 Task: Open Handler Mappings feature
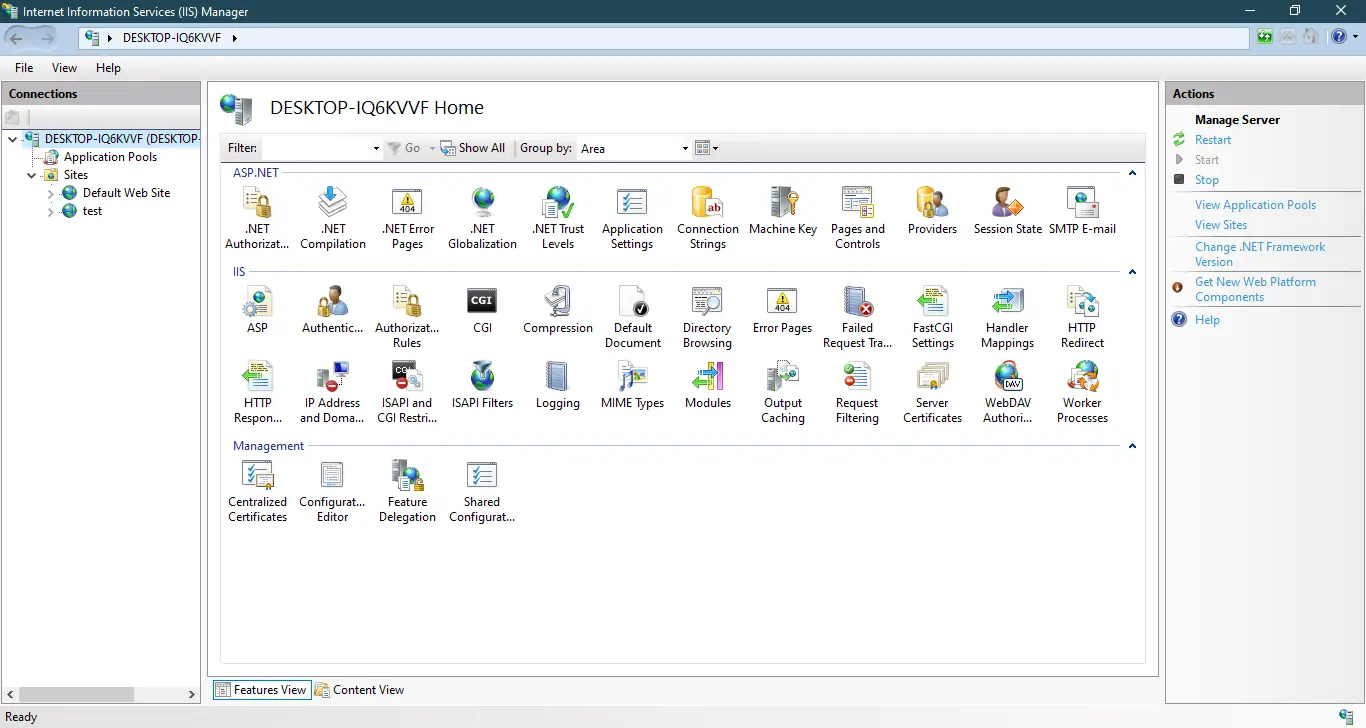1007,317
